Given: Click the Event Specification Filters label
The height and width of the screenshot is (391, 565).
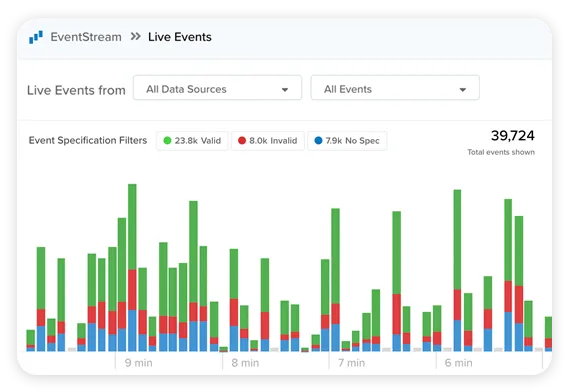Looking at the screenshot, I should click(x=88, y=140).
